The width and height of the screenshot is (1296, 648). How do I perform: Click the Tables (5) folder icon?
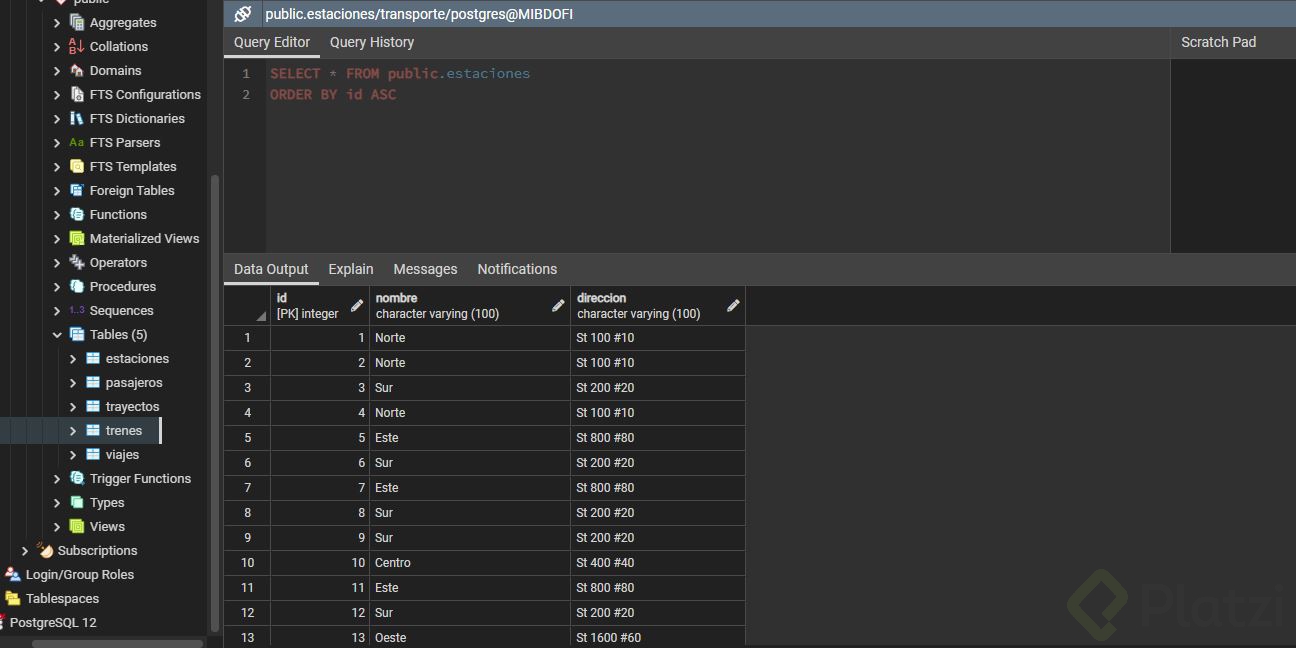[x=77, y=334]
